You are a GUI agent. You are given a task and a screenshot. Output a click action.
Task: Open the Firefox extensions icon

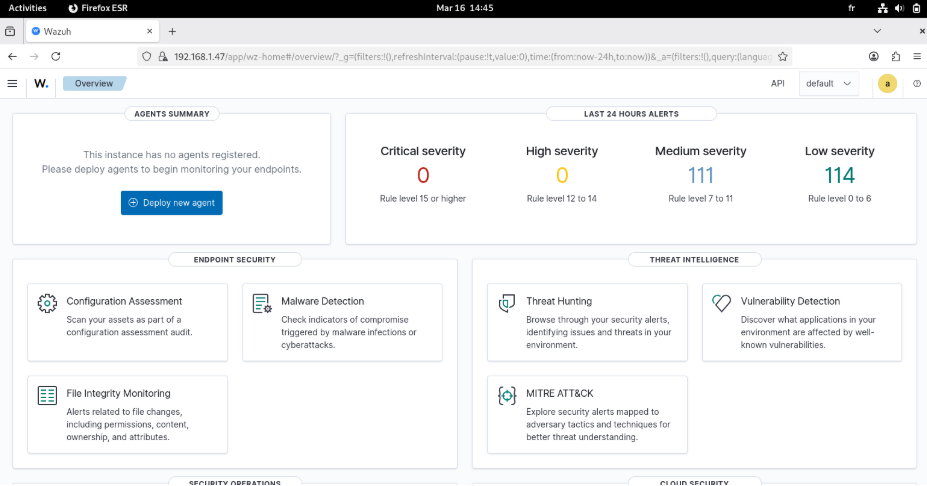[896, 56]
